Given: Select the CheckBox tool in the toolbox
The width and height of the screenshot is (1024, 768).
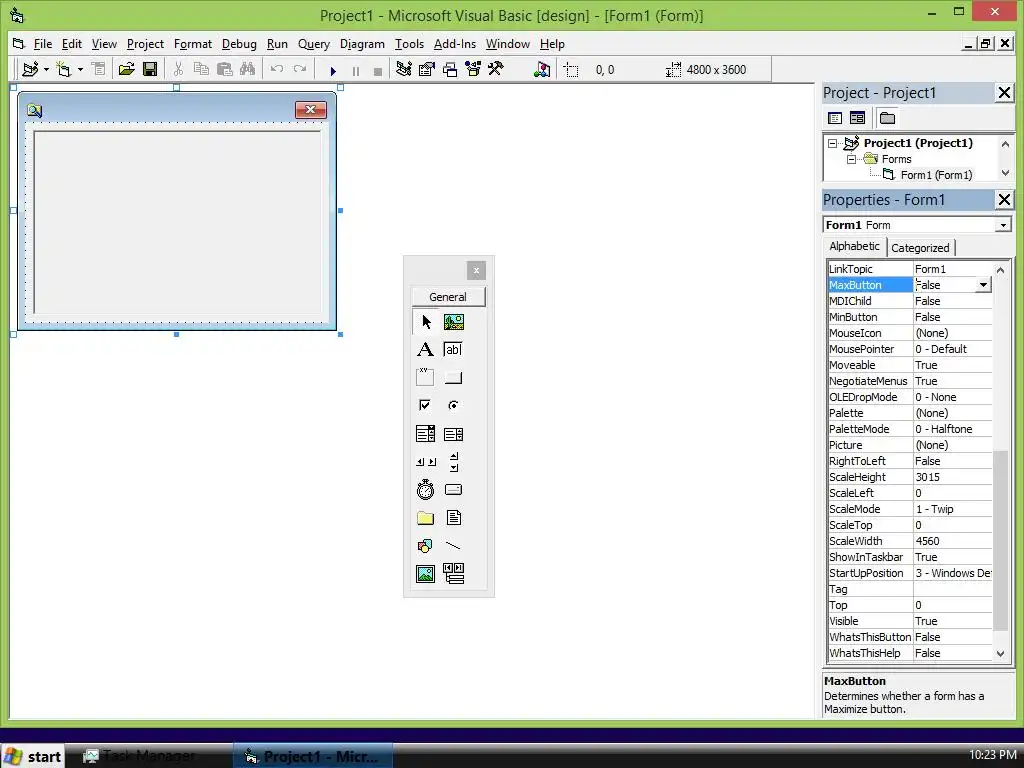Looking at the screenshot, I should pyautogui.click(x=426, y=406).
